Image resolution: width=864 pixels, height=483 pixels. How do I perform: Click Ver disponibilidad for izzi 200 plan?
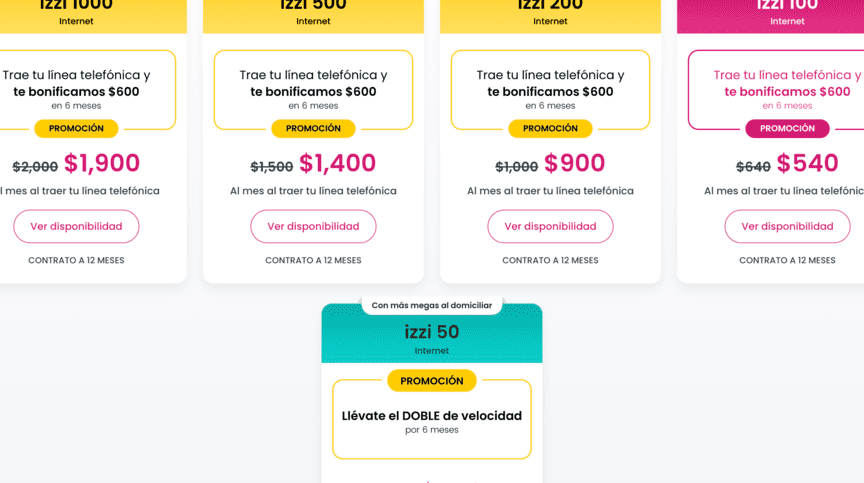(x=550, y=226)
